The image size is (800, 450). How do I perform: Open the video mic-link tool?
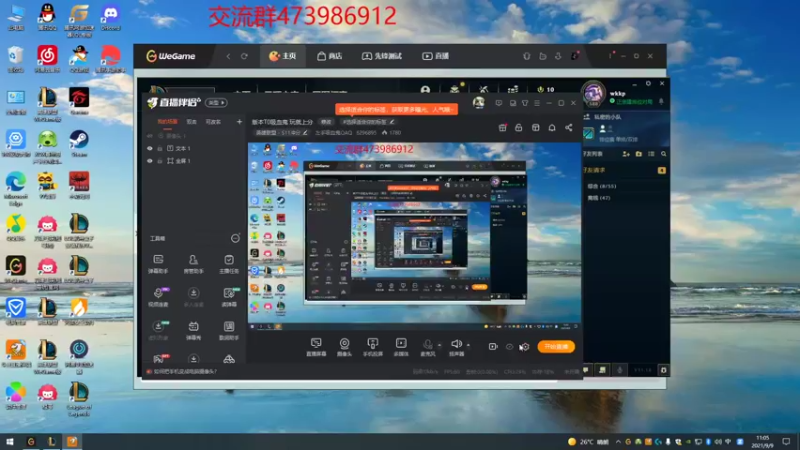pos(158,297)
